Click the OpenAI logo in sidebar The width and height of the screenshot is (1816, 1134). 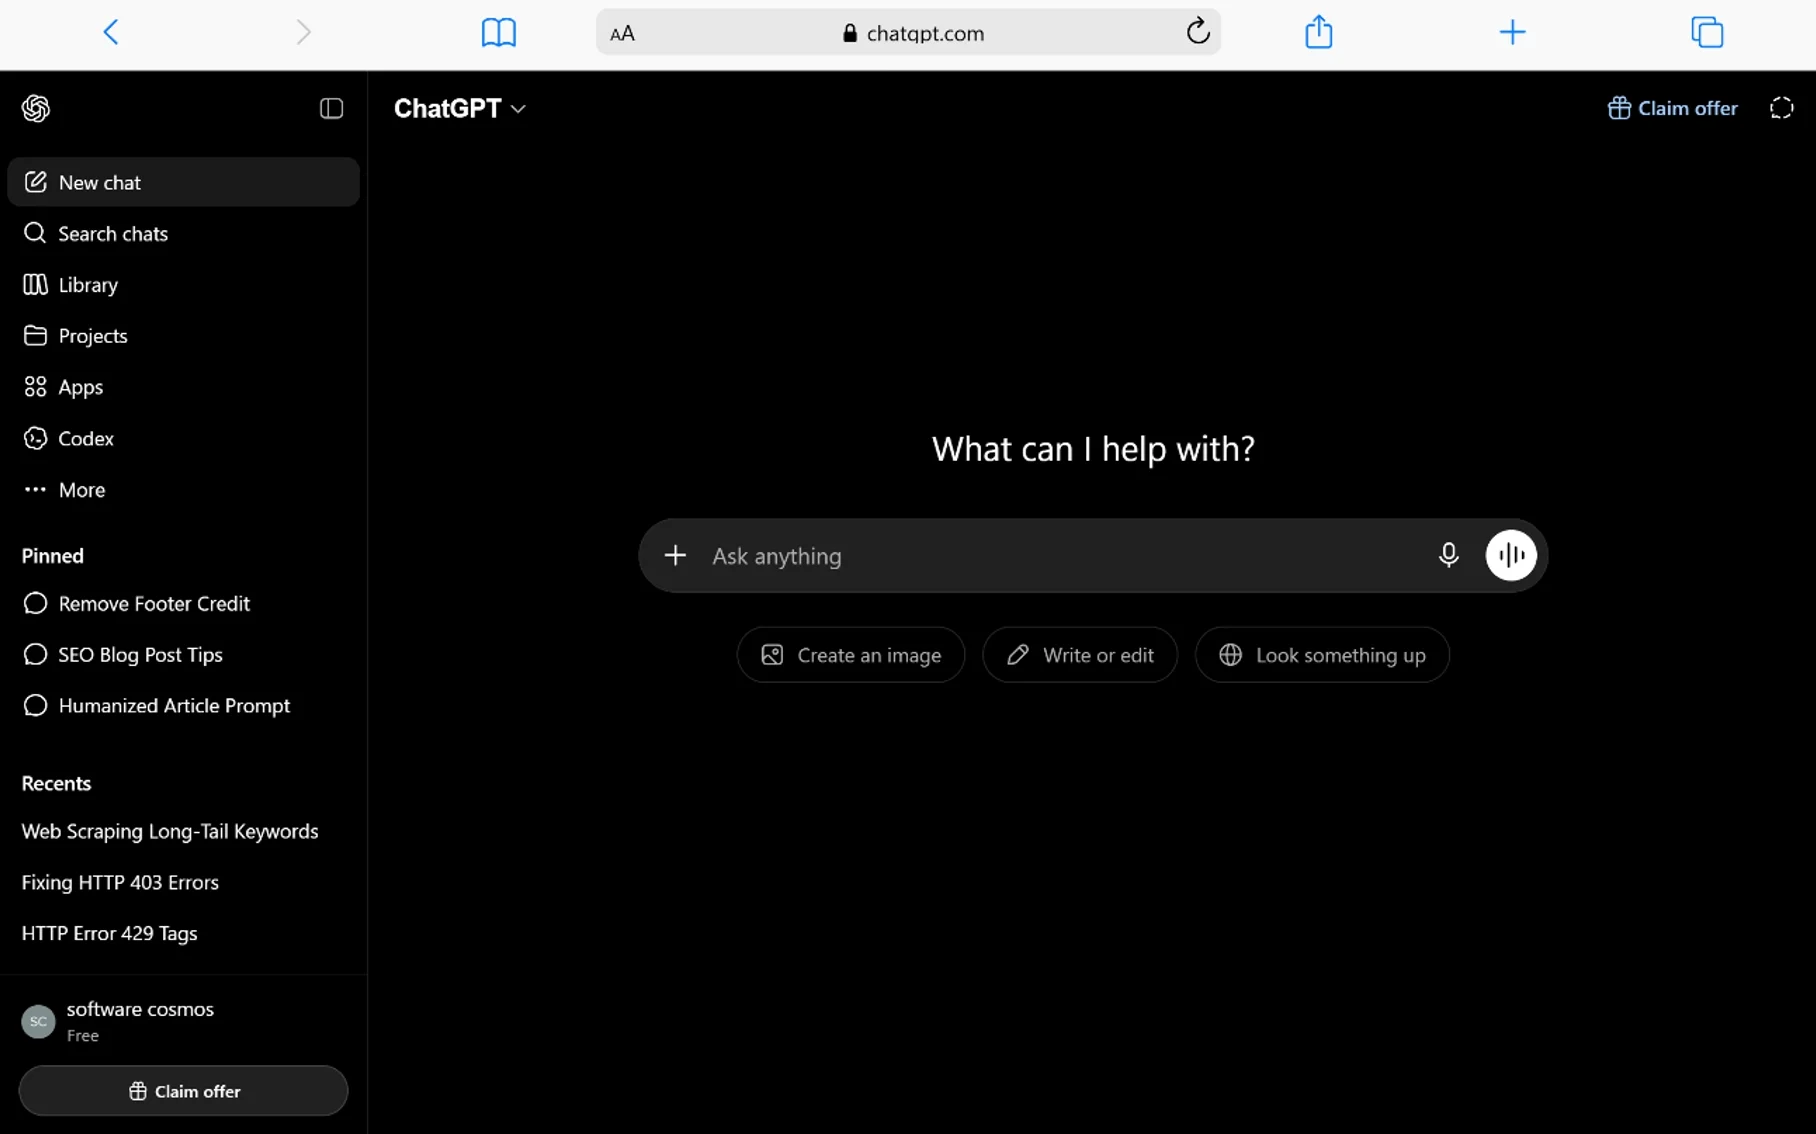click(x=36, y=108)
